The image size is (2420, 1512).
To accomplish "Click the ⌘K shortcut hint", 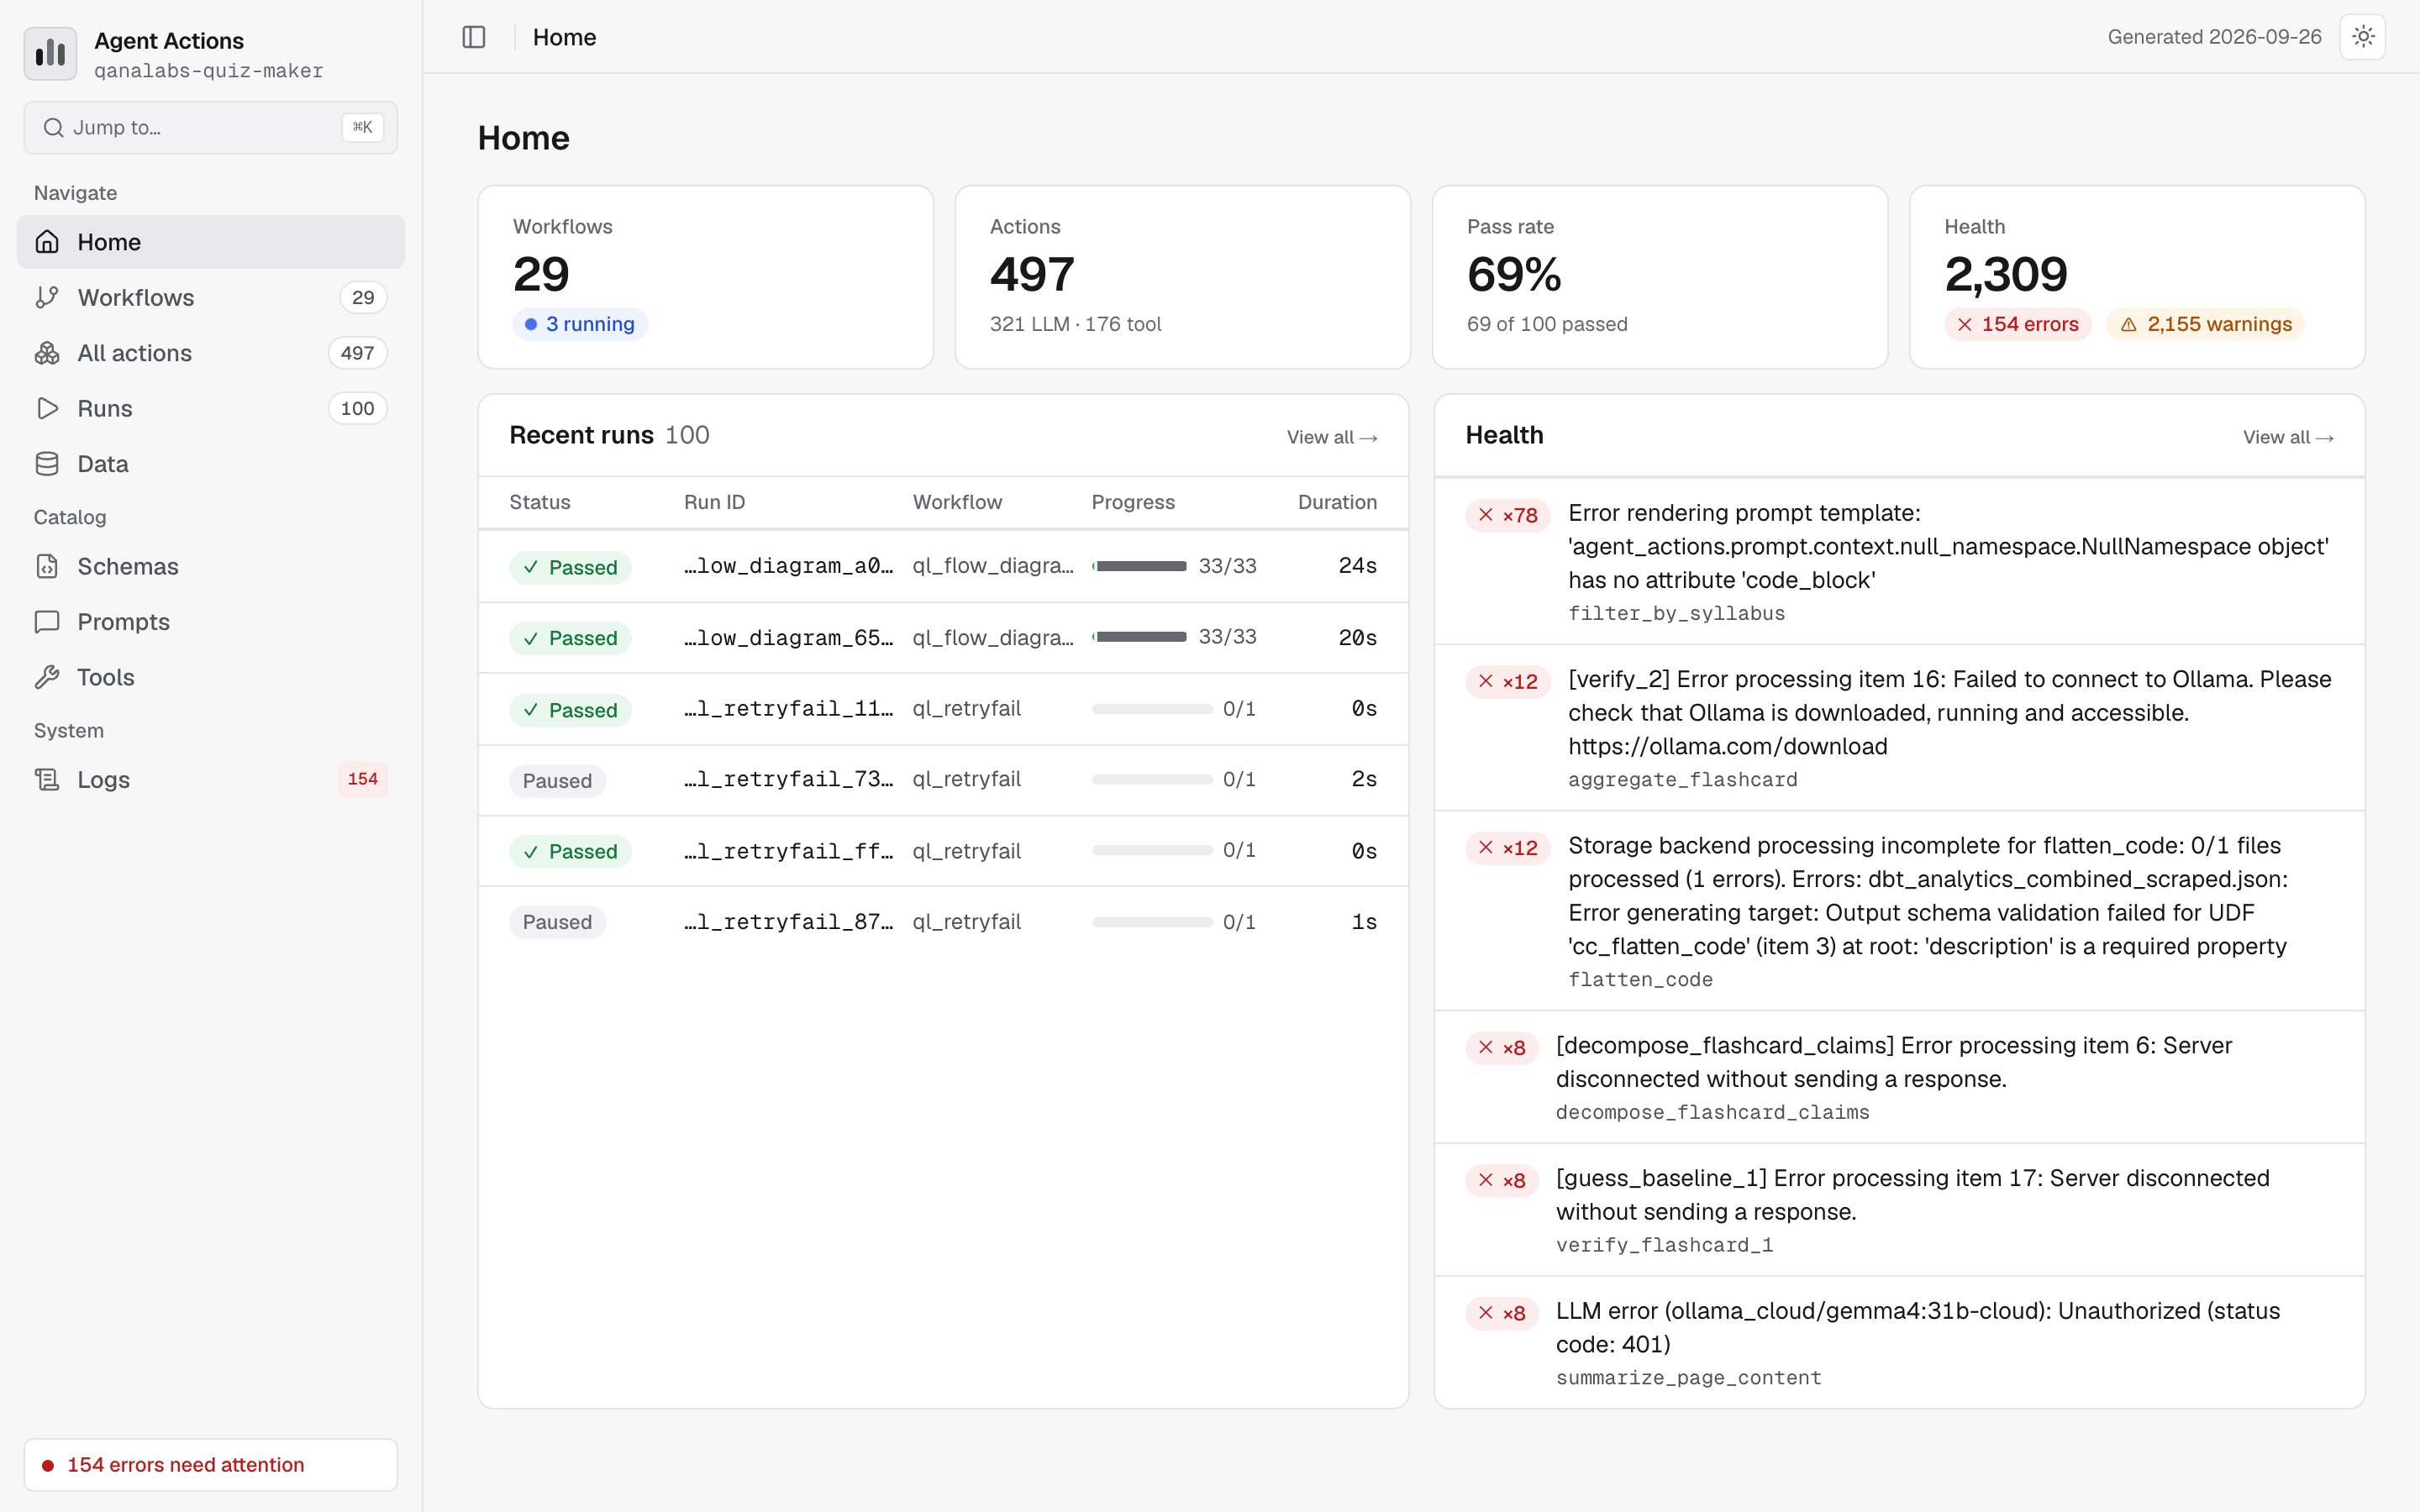I will (362, 127).
